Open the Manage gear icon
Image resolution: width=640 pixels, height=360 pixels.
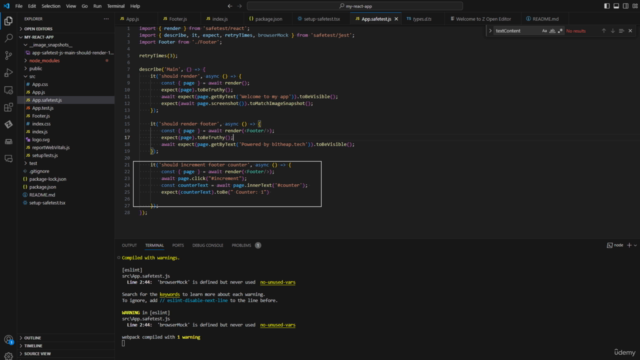point(8,356)
